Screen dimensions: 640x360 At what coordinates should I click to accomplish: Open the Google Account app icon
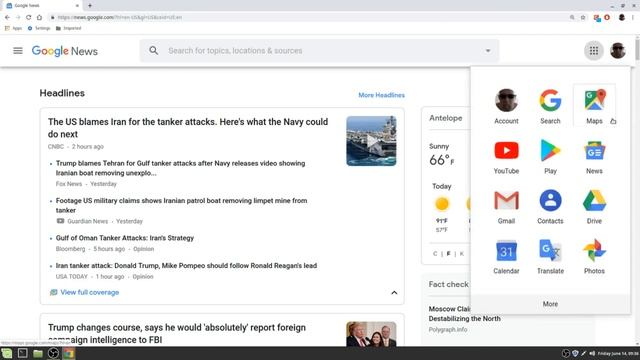click(506, 106)
